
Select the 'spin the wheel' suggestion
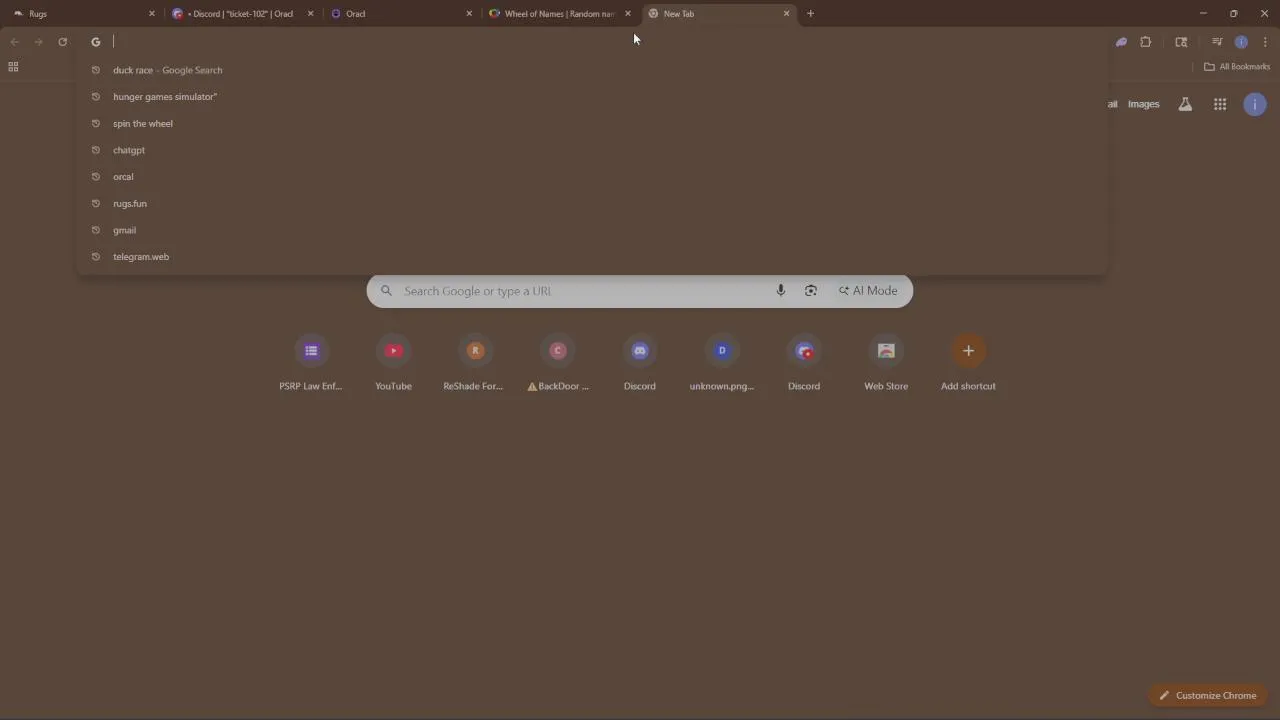[592, 123]
